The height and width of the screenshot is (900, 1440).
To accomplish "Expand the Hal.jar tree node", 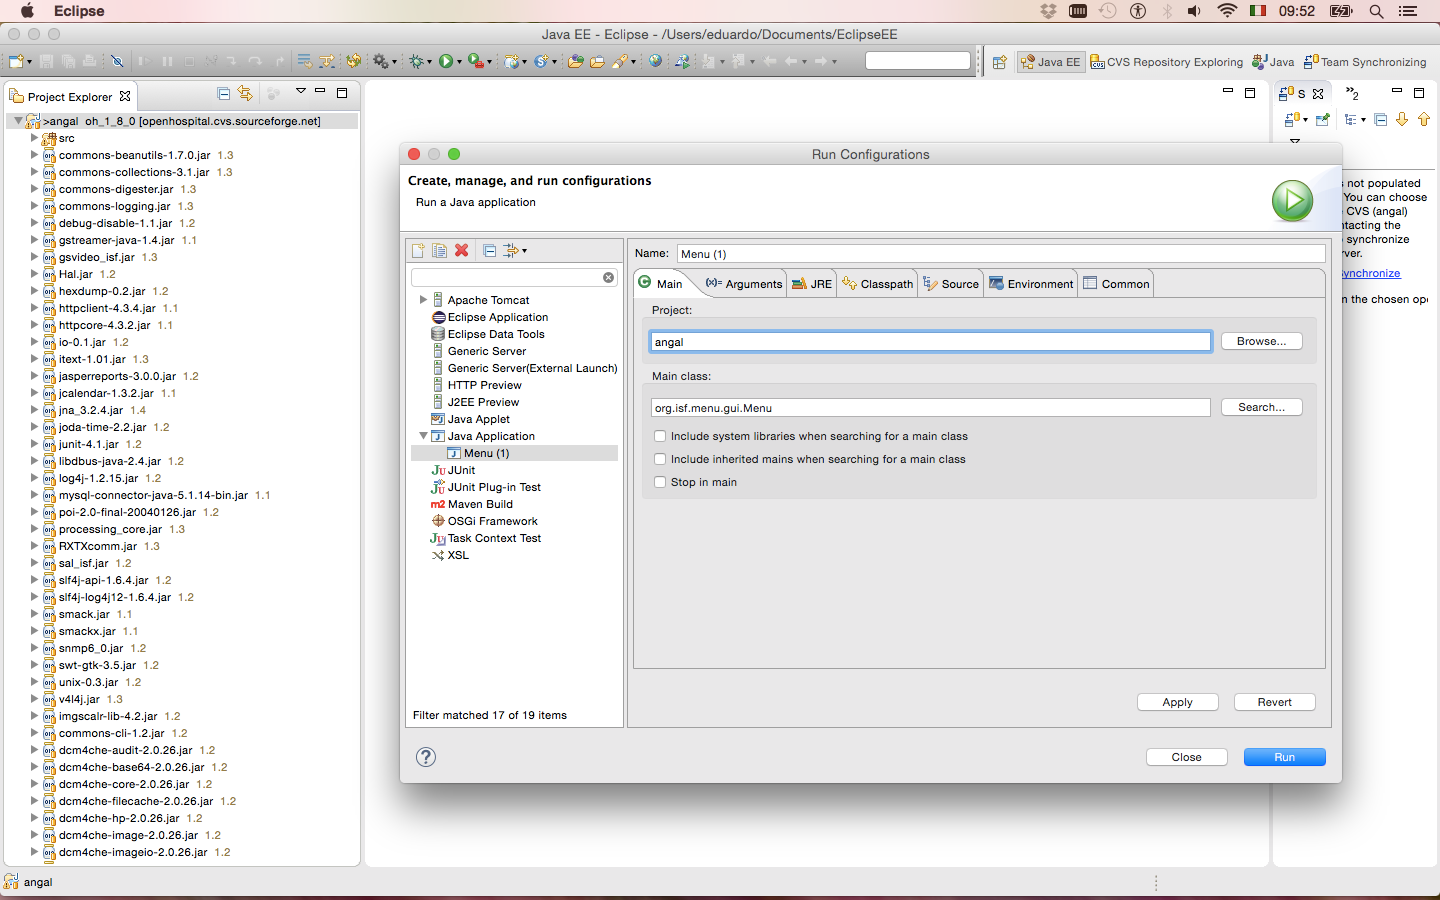I will [34, 274].
